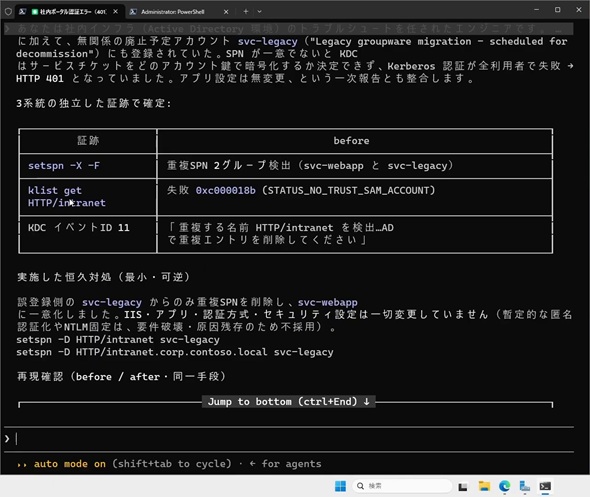The width and height of the screenshot is (590, 497).
Task: Maximize the terminal window
Action: coord(557,9)
